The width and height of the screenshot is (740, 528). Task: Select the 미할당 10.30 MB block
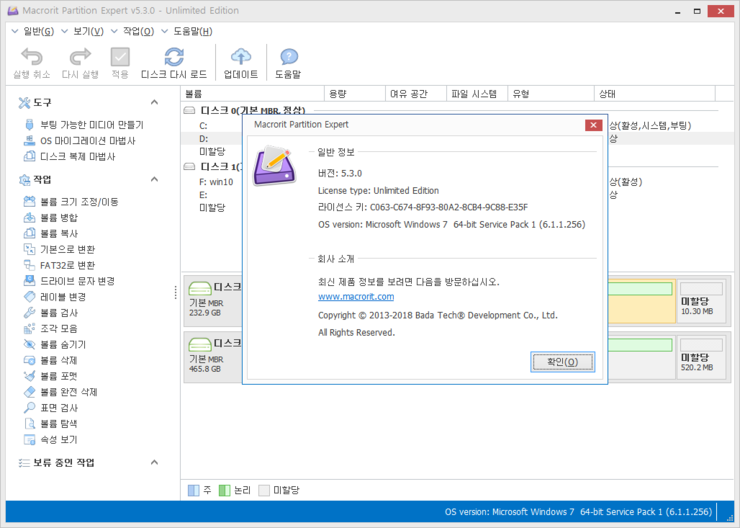701,301
